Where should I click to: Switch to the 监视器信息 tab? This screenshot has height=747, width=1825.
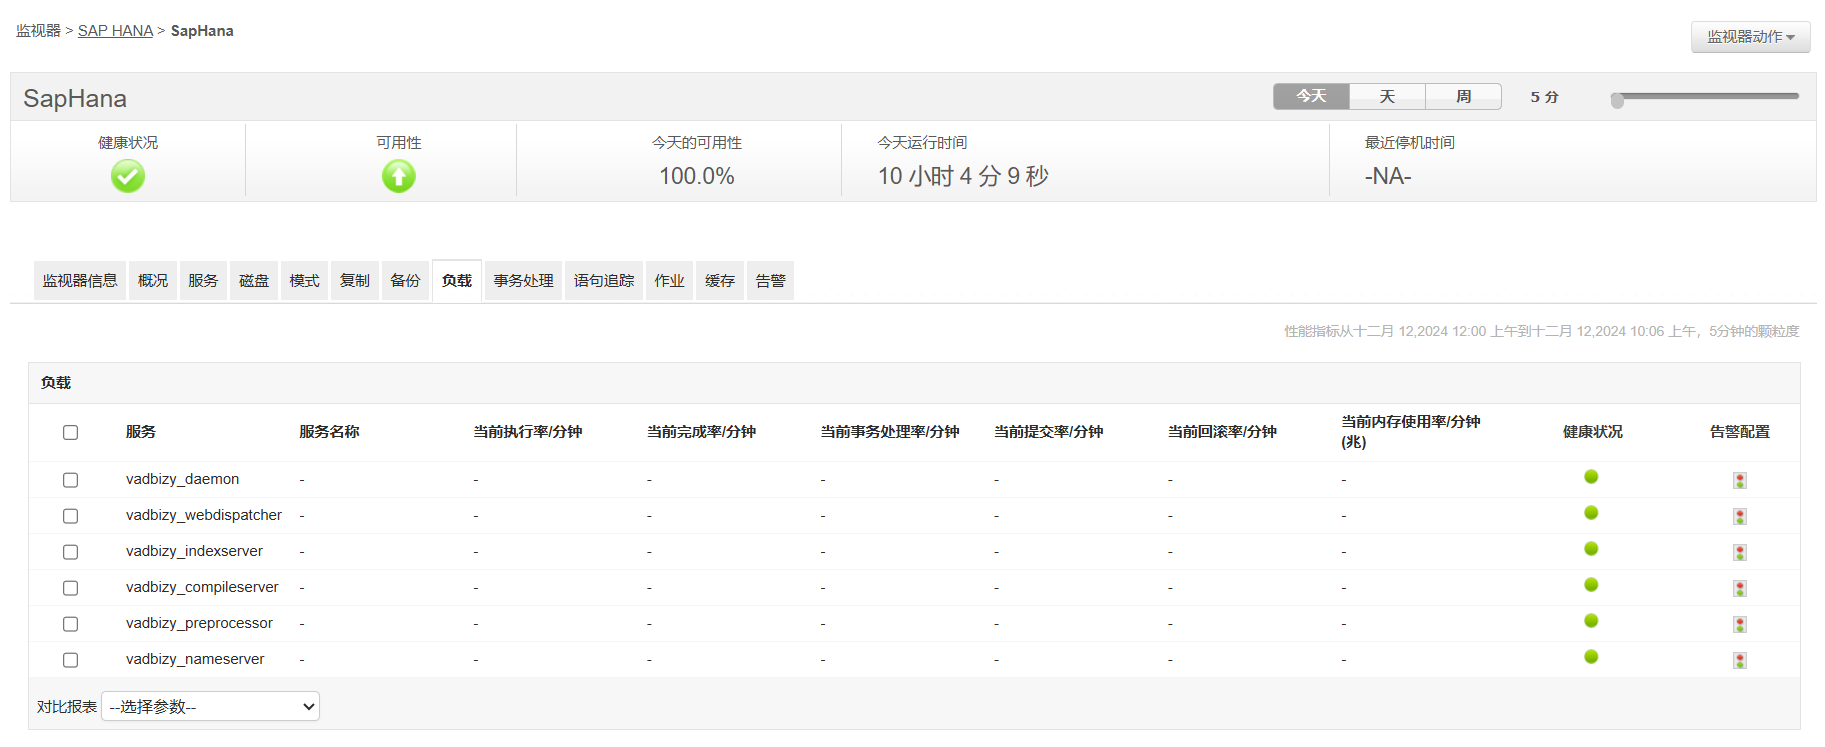[80, 281]
